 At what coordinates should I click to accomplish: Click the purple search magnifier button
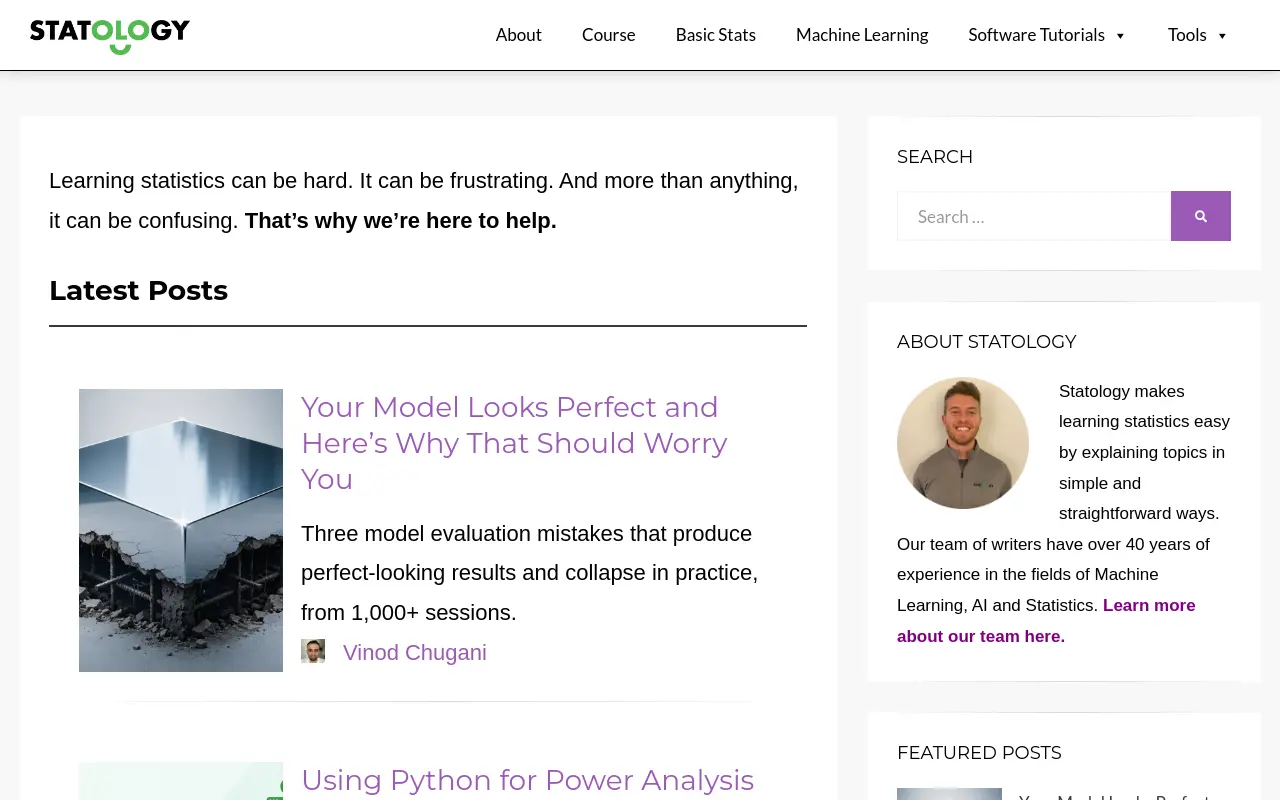click(1201, 216)
